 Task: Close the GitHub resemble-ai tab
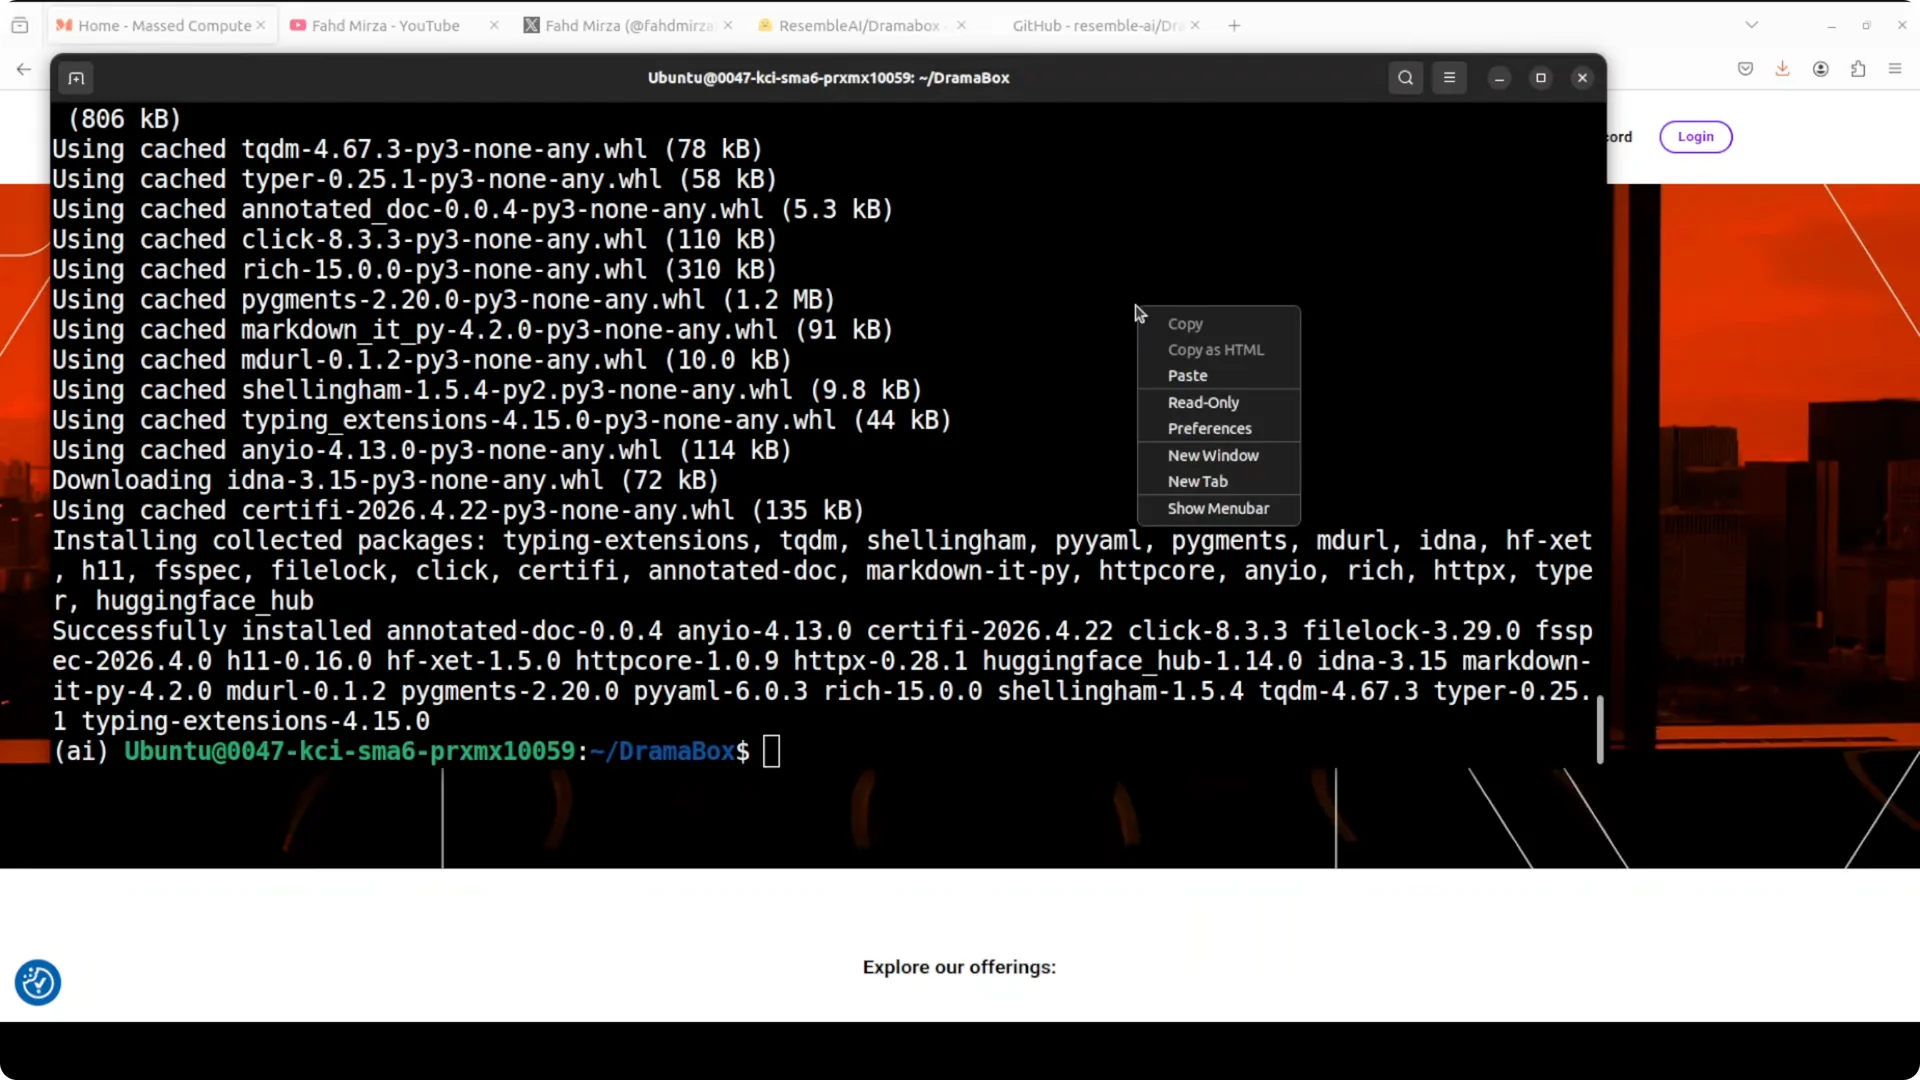pos(1195,25)
